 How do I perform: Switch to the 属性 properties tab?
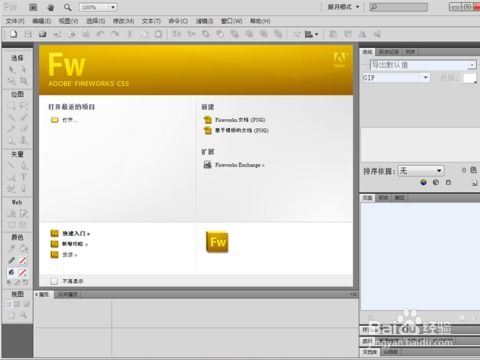click(x=43, y=294)
